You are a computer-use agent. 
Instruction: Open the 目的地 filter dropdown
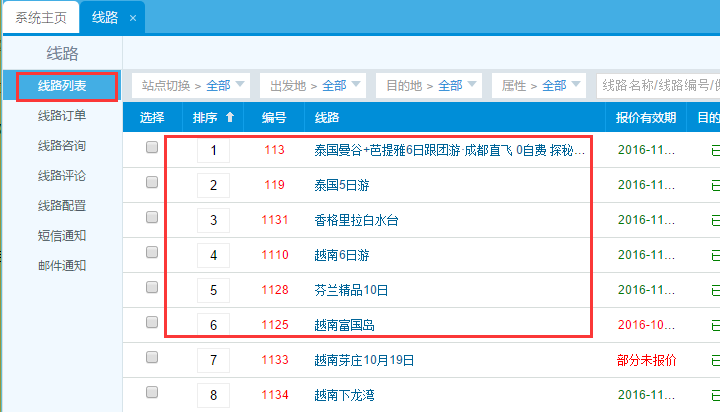click(x=428, y=85)
